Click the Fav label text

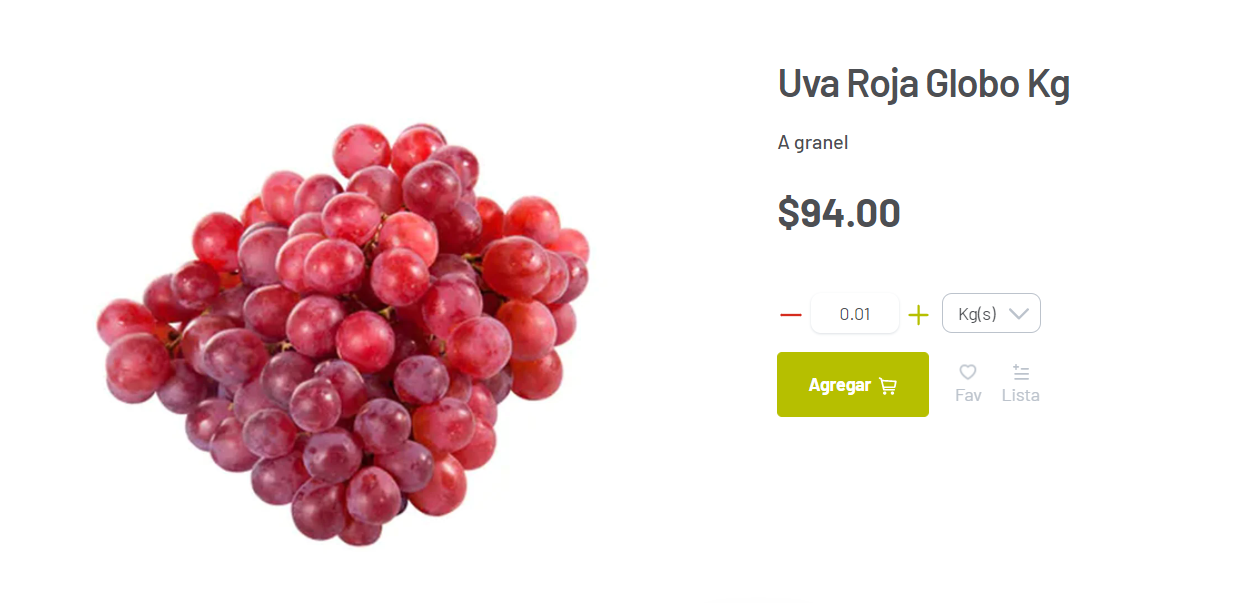coord(968,395)
